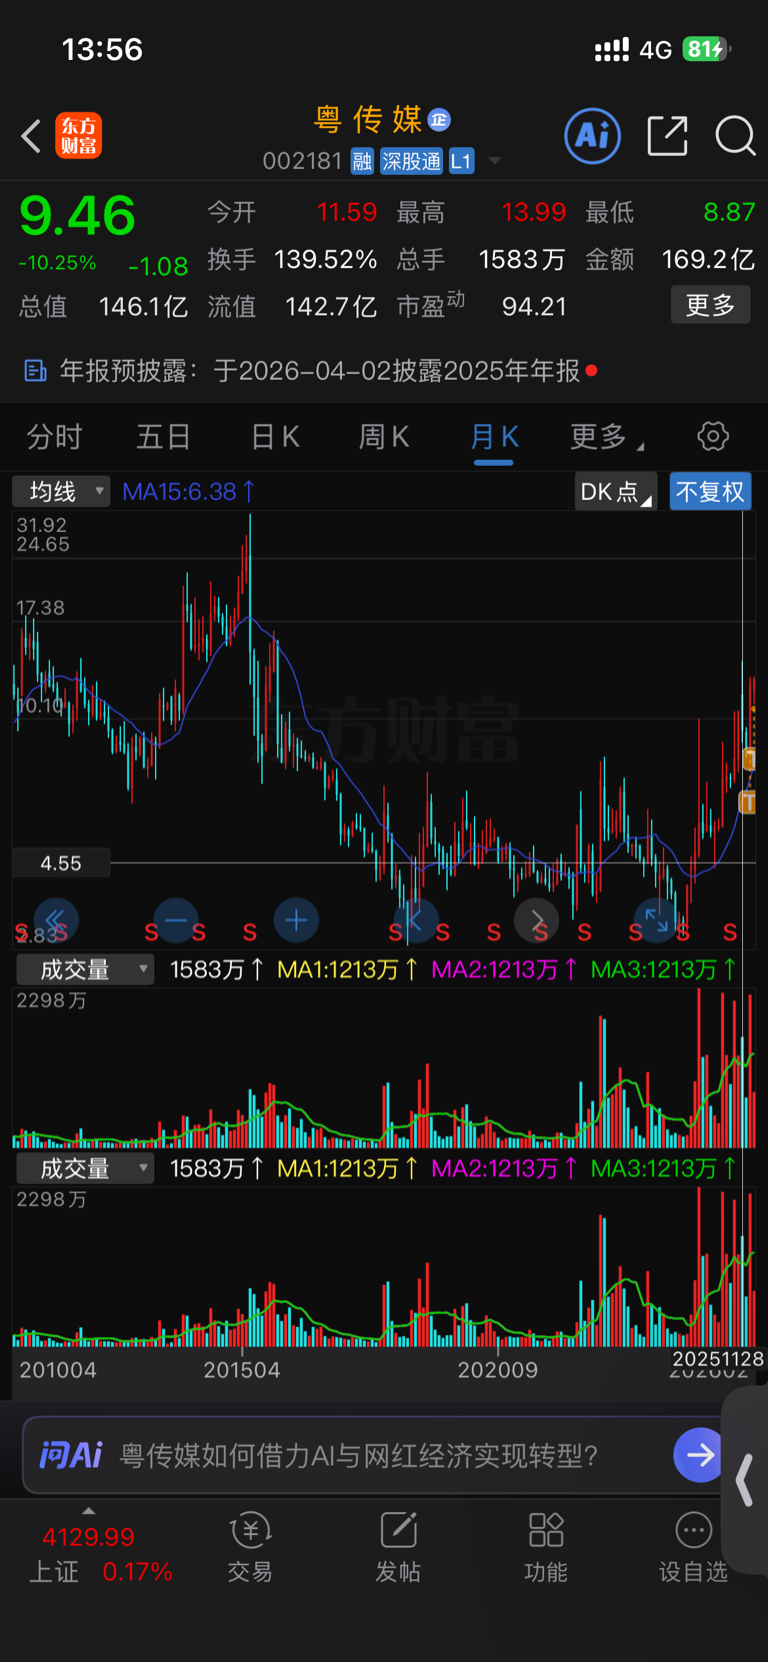Submit the AI question arrow button
This screenshot has height=1663, width=768.
[x=699, y=1454]
